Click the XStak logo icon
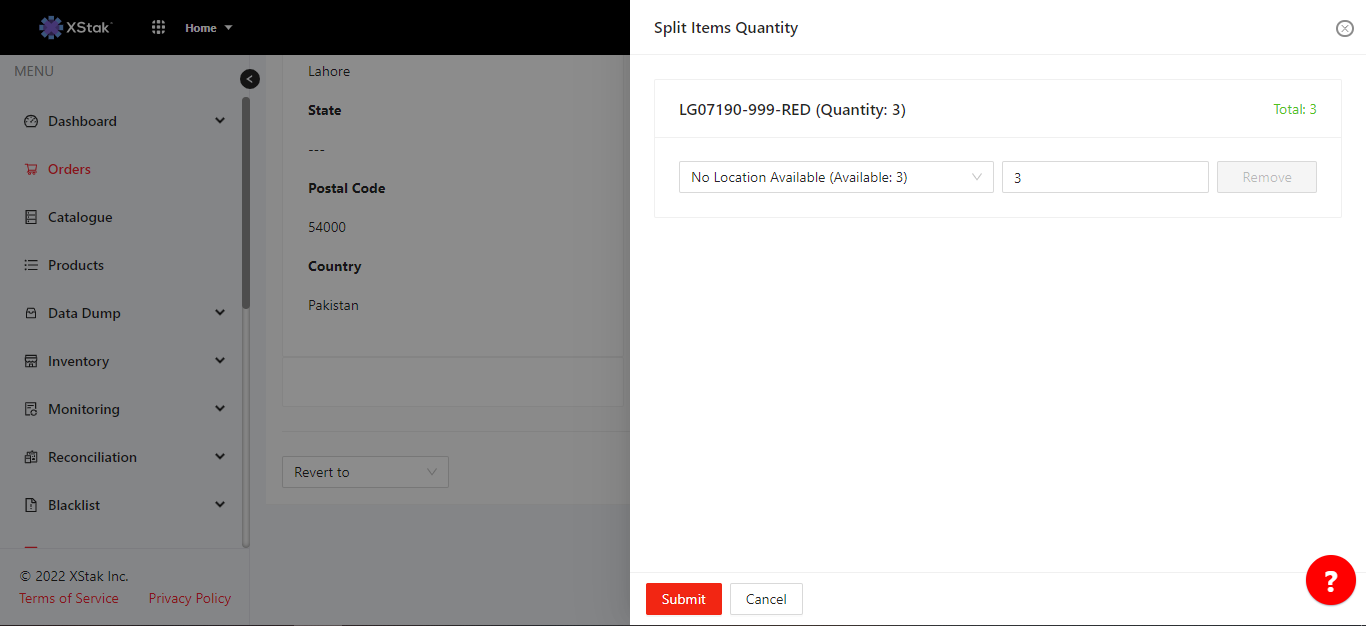 point(51,27)
